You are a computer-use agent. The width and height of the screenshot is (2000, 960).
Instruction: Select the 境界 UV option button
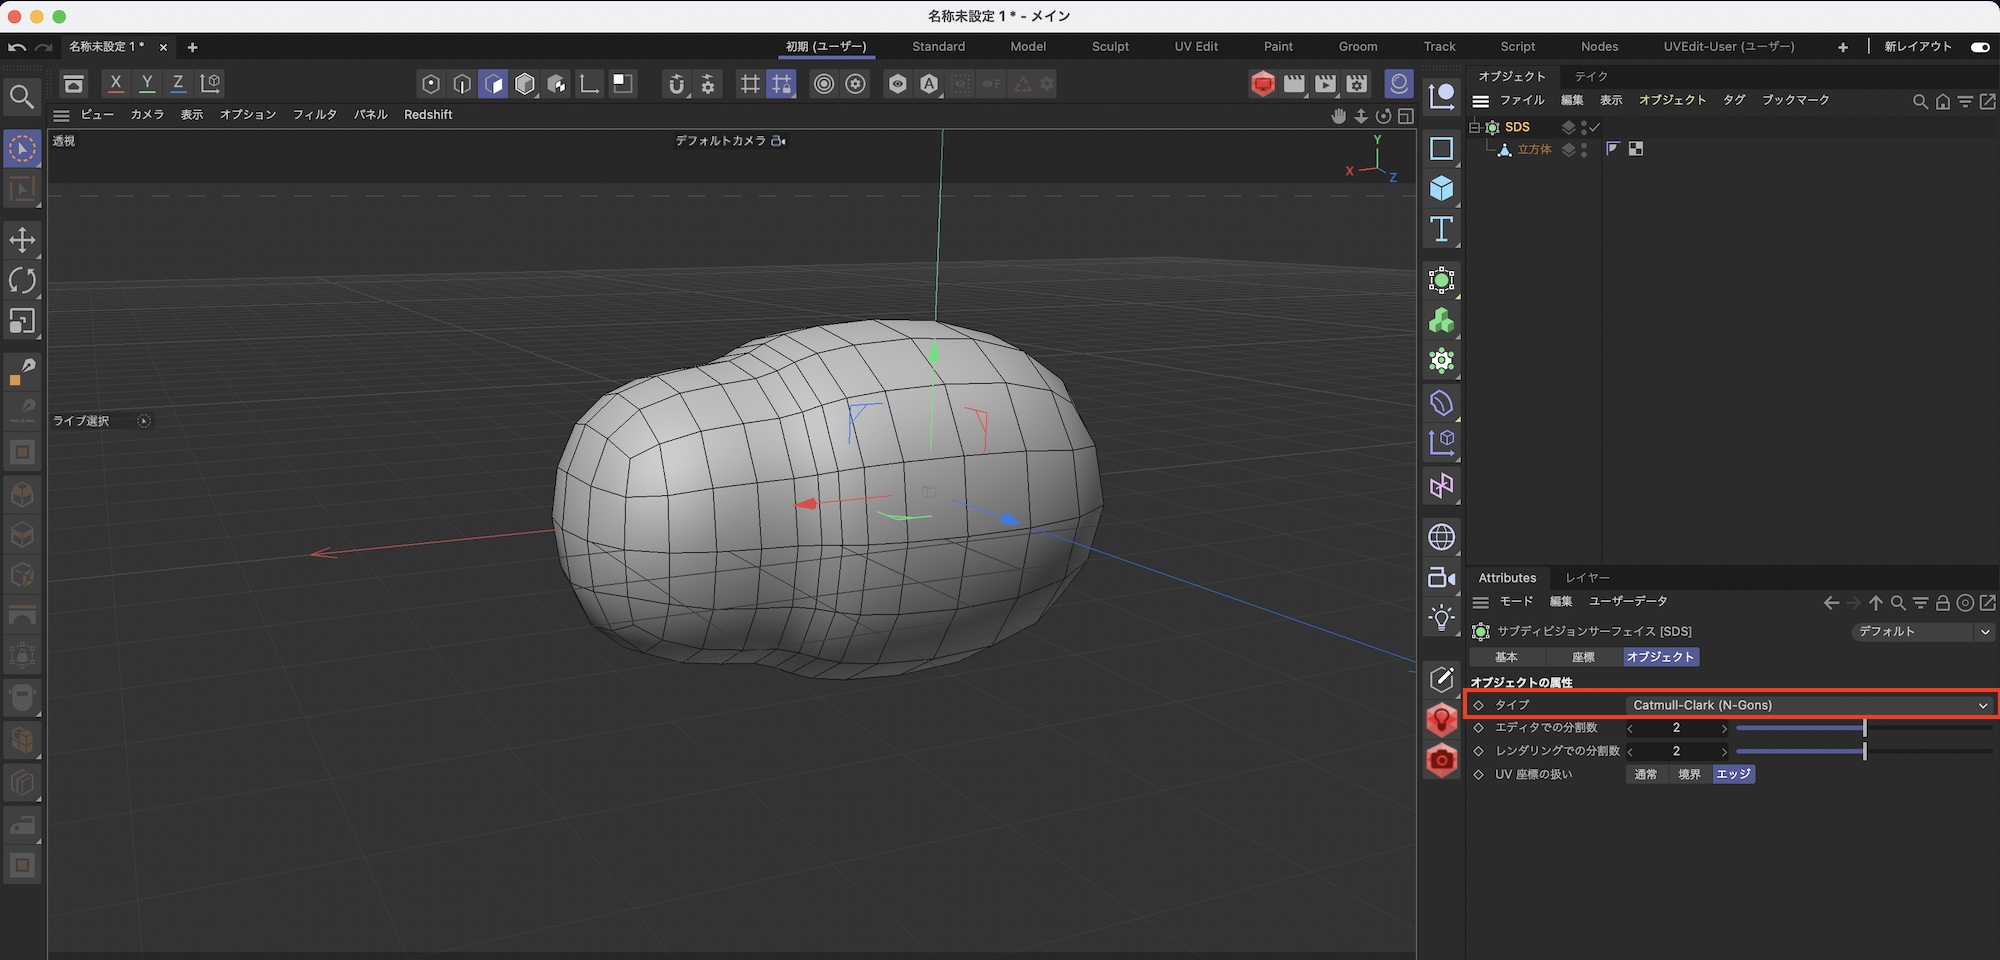point(1689,774)
